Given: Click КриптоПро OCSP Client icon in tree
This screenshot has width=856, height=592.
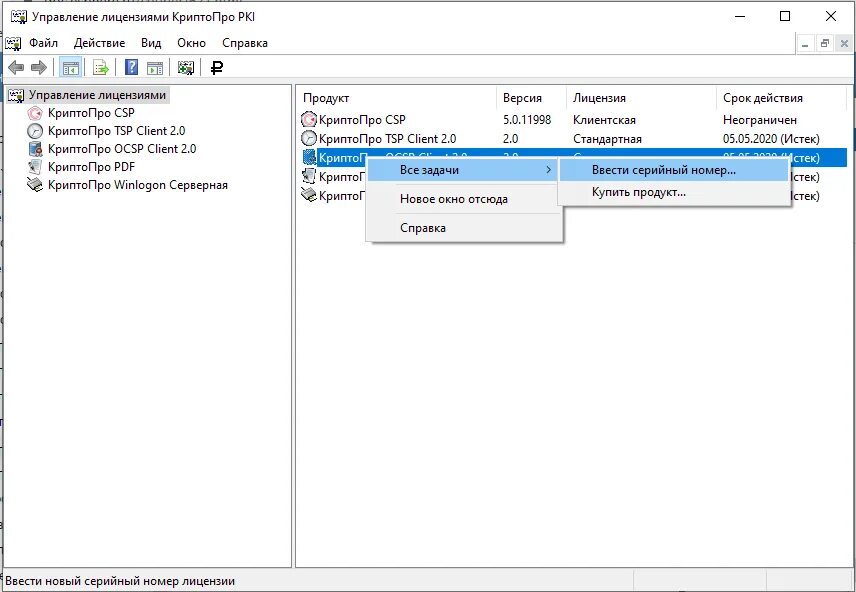Looking at the screenshot, I should tap(35, 149).
